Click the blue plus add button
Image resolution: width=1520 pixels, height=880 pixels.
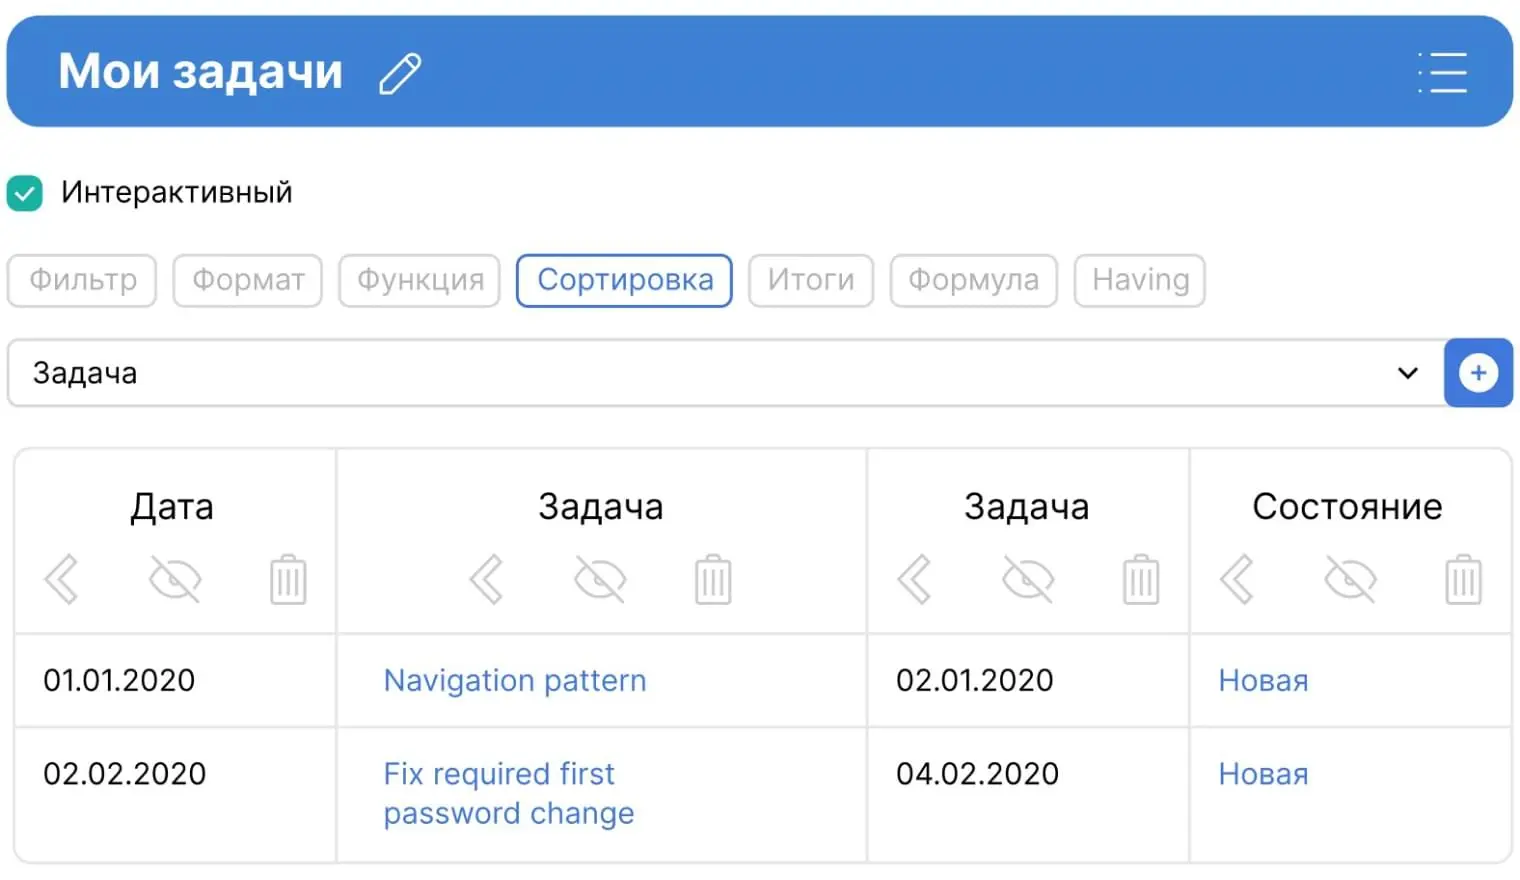point(1478,373)
